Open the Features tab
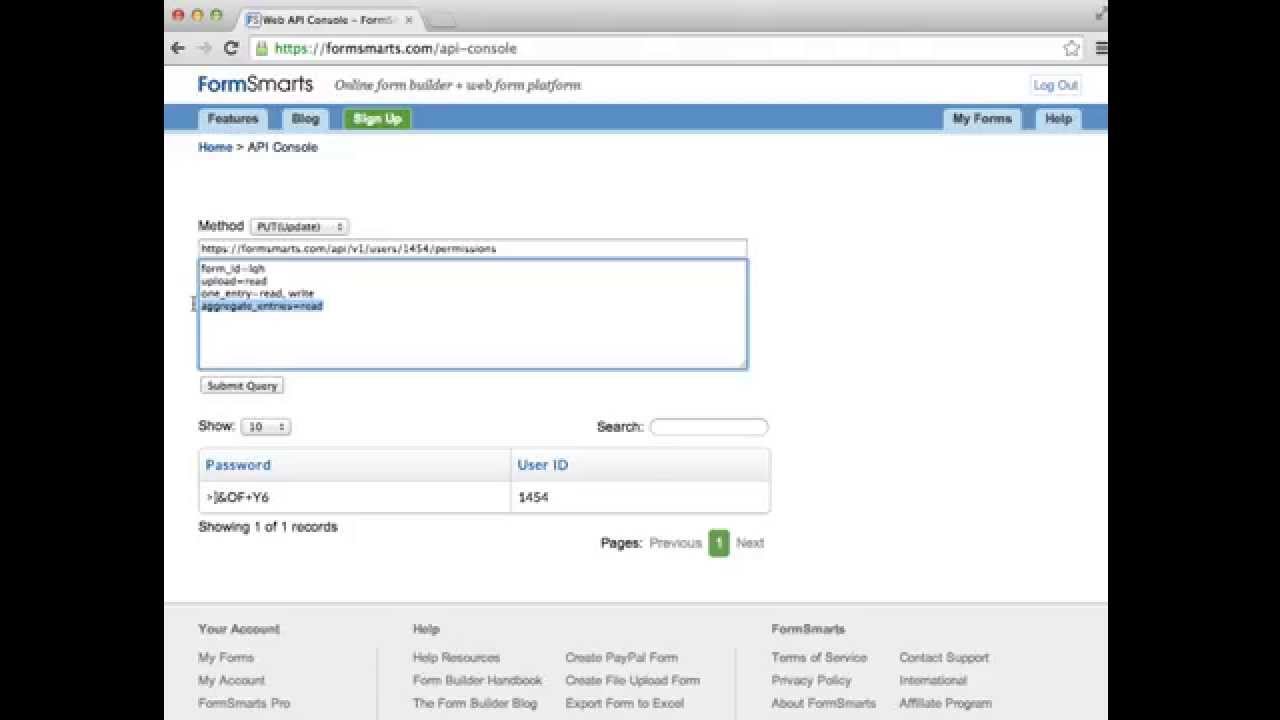Viewport: 1280px width, 720px height. click(233, 118)
